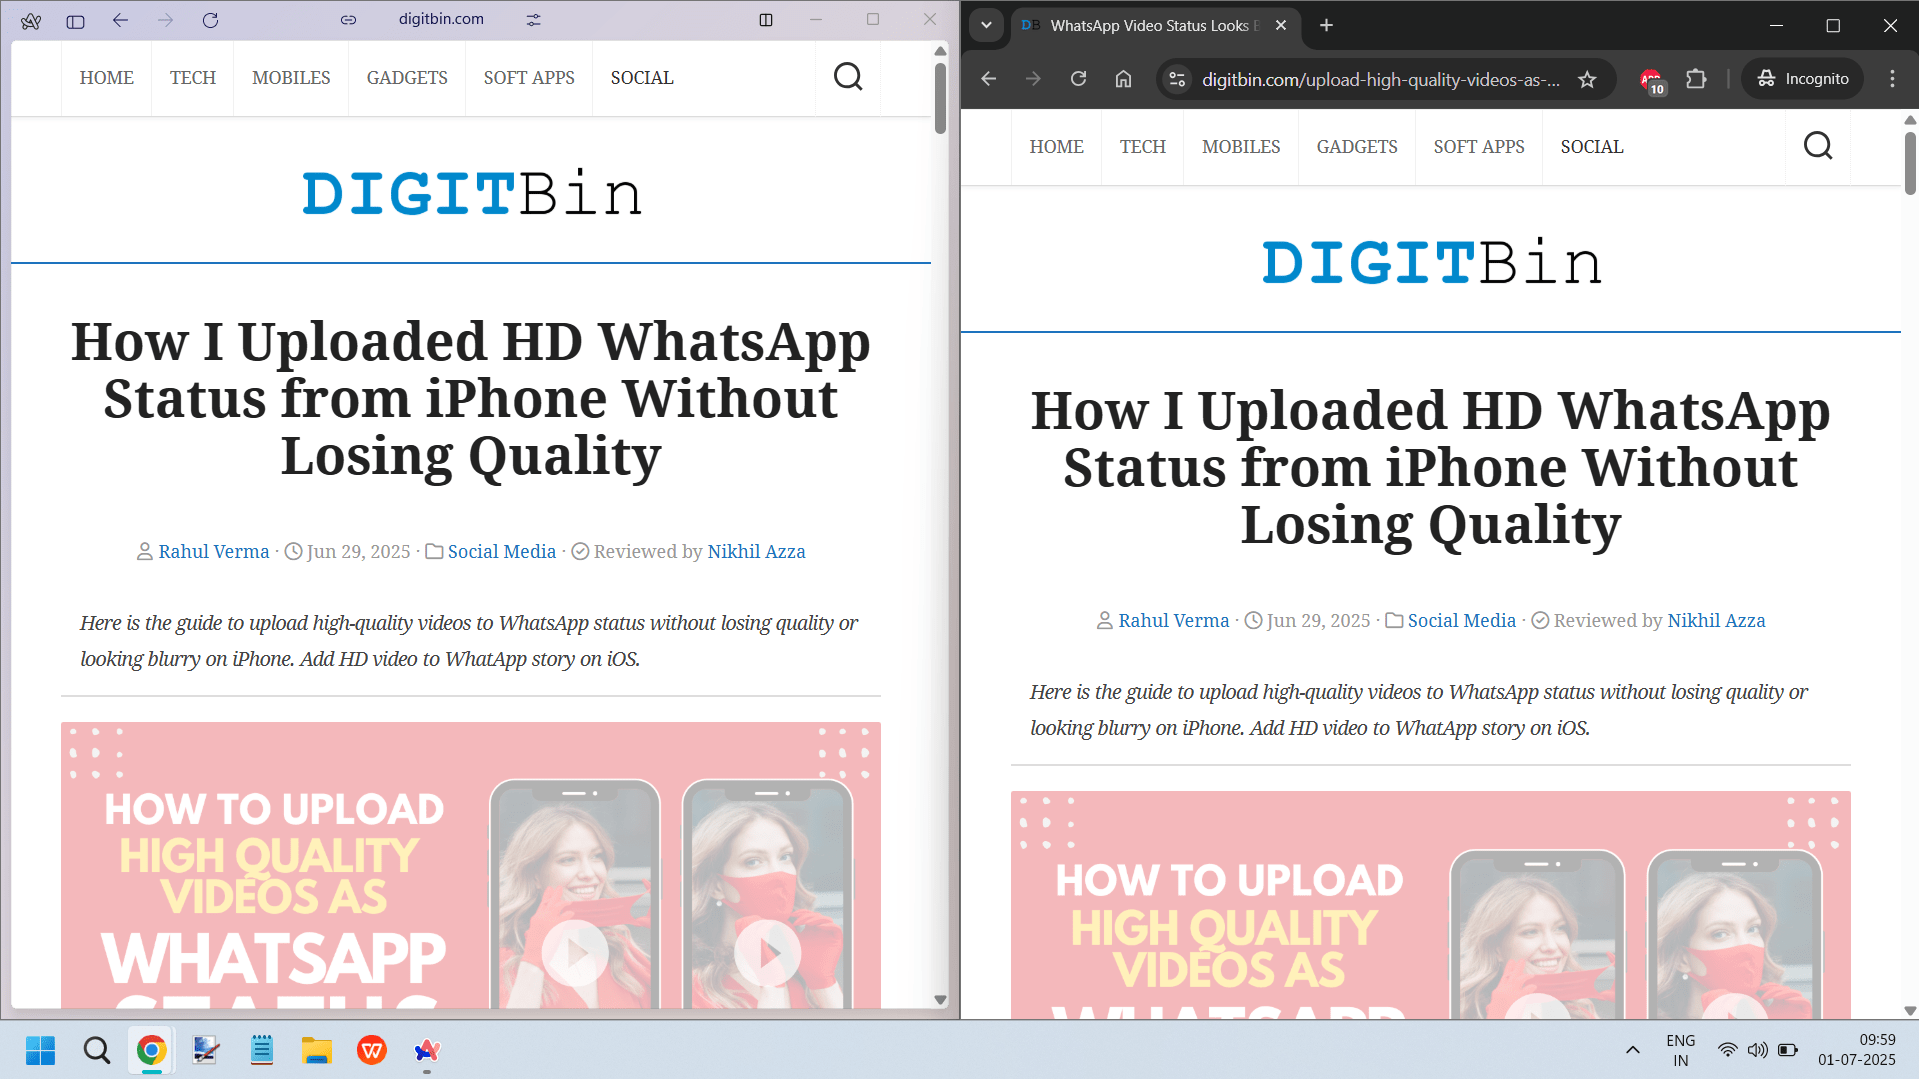Viewport: 1919px width, 1079px height.
Task: Click the reload icon in the left browser
Action: click(210, 20)
